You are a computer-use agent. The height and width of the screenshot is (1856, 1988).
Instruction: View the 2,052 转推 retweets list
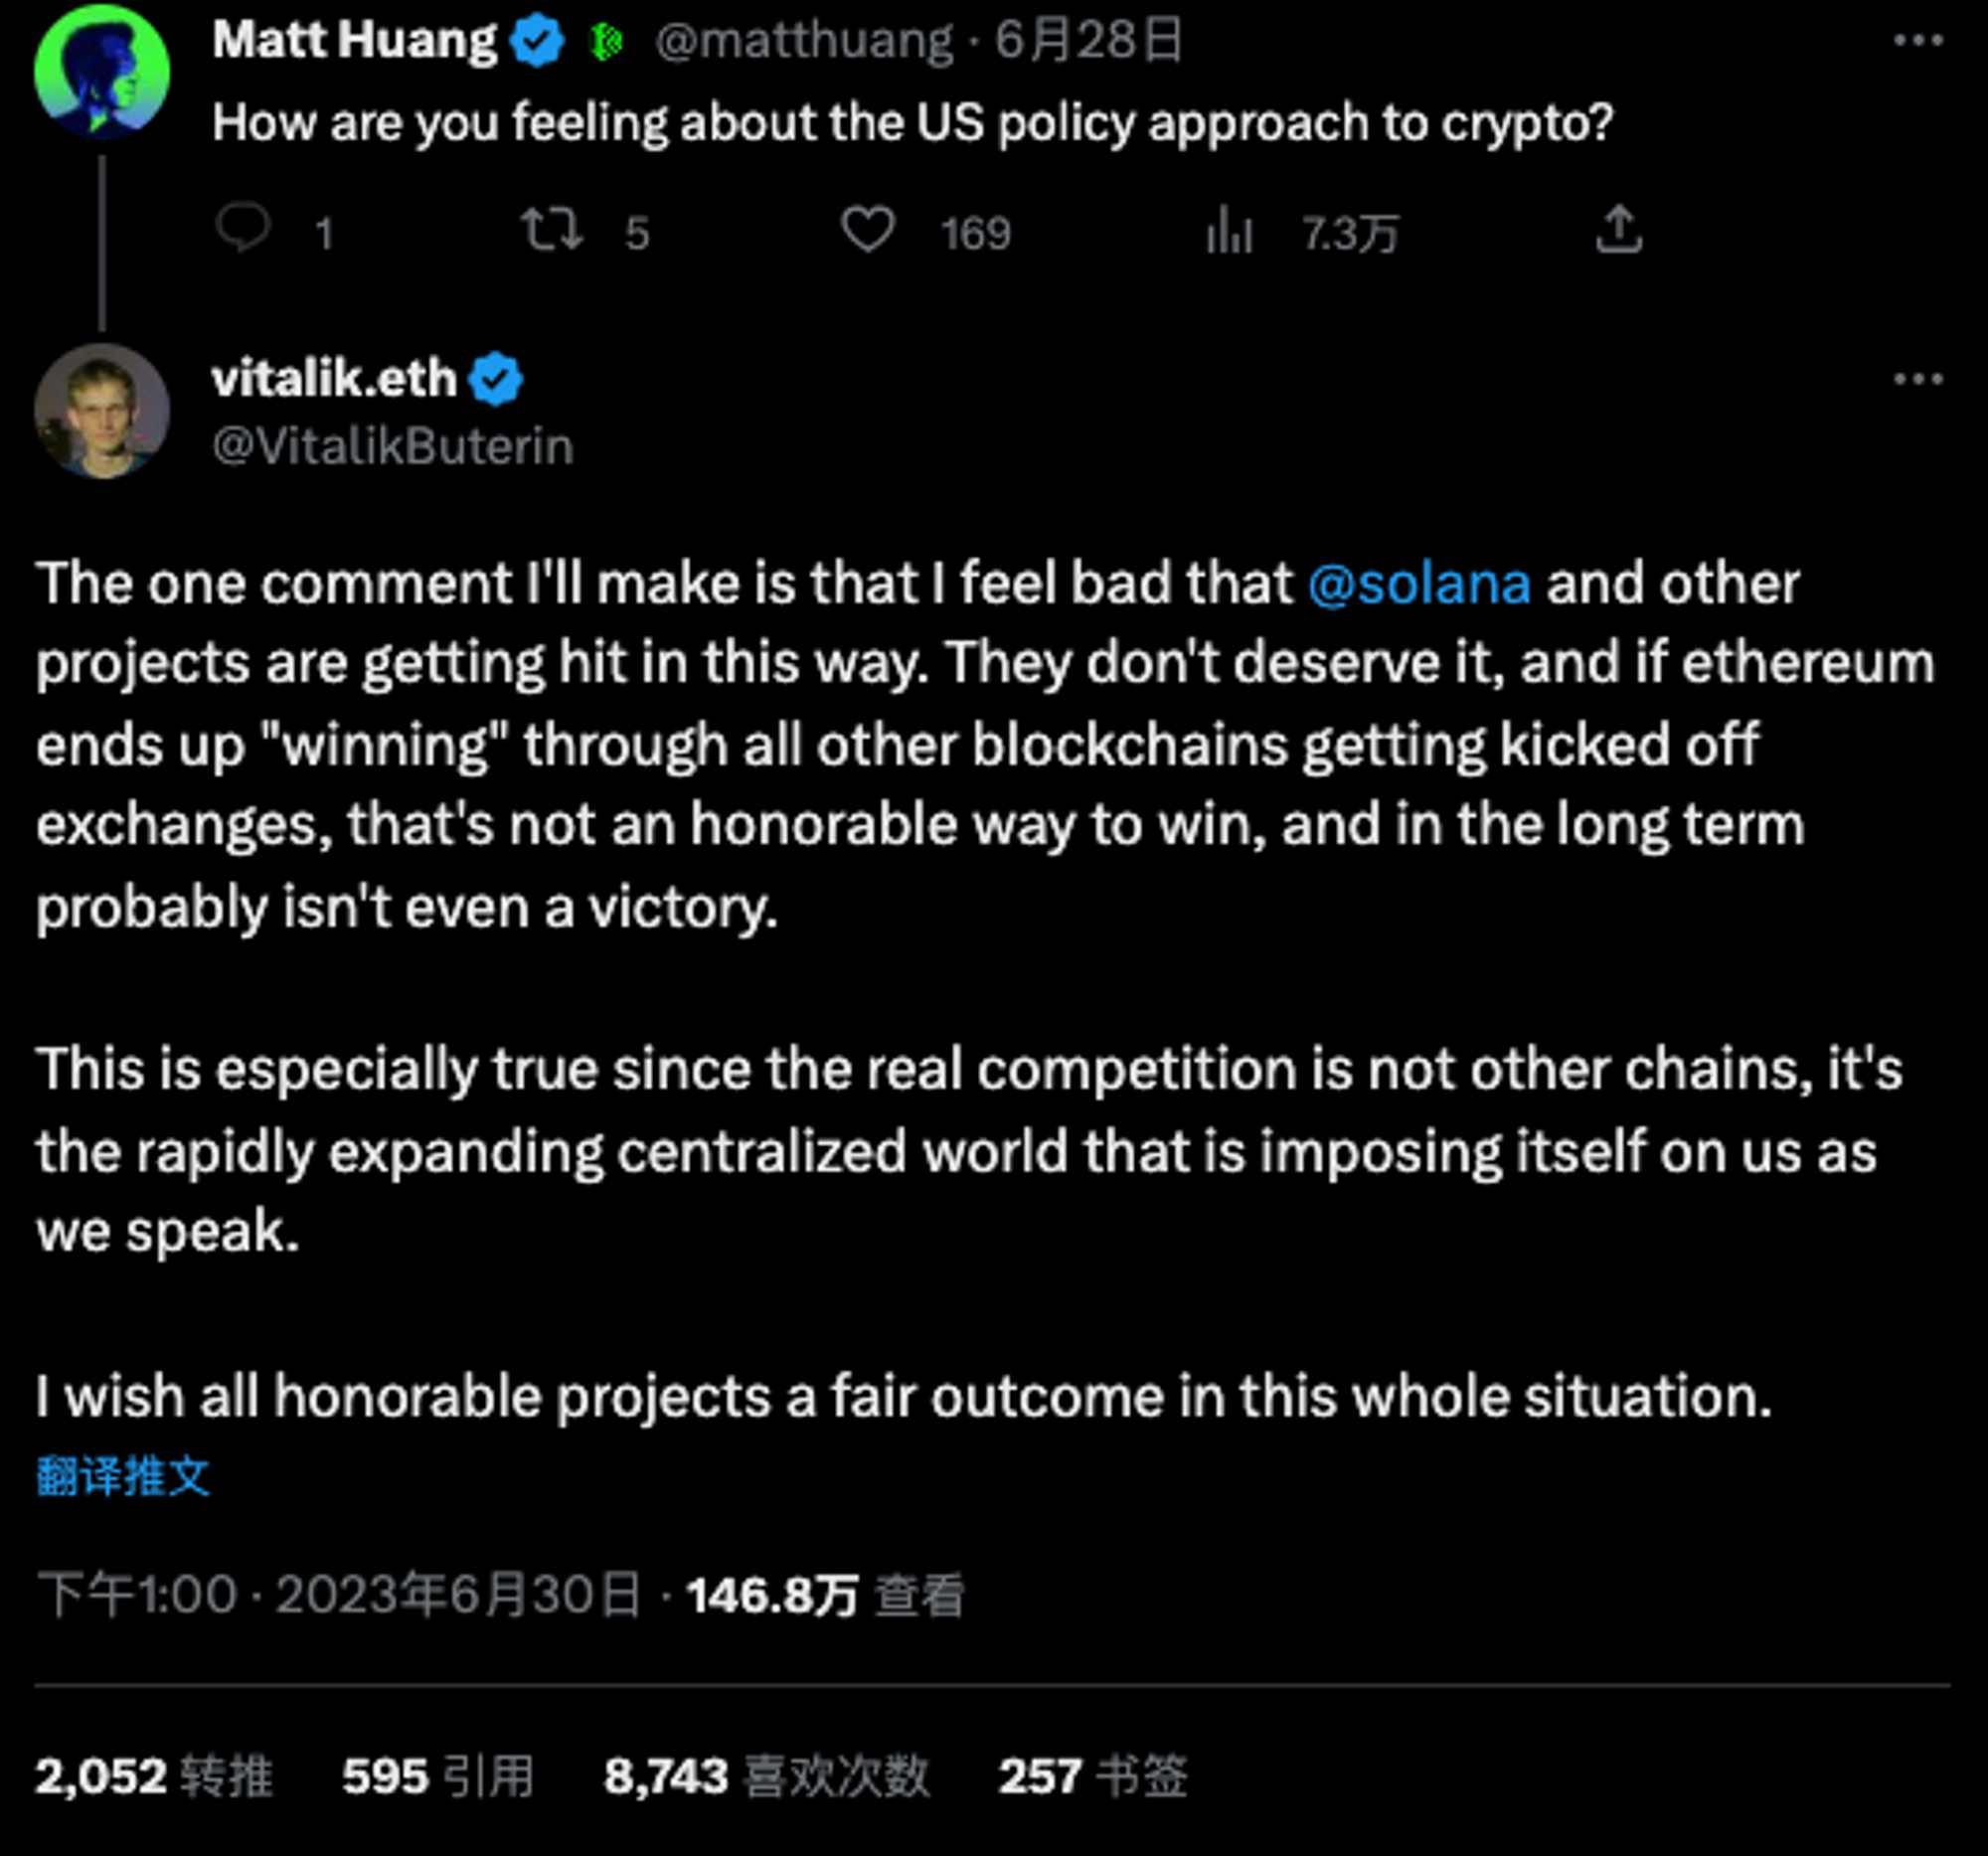point(153,1777)
